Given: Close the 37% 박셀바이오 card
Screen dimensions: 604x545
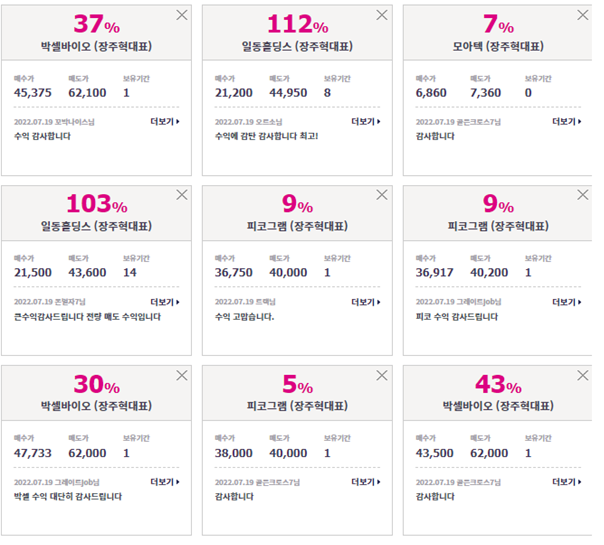Looking at the screenshot, I should point(182,15).
